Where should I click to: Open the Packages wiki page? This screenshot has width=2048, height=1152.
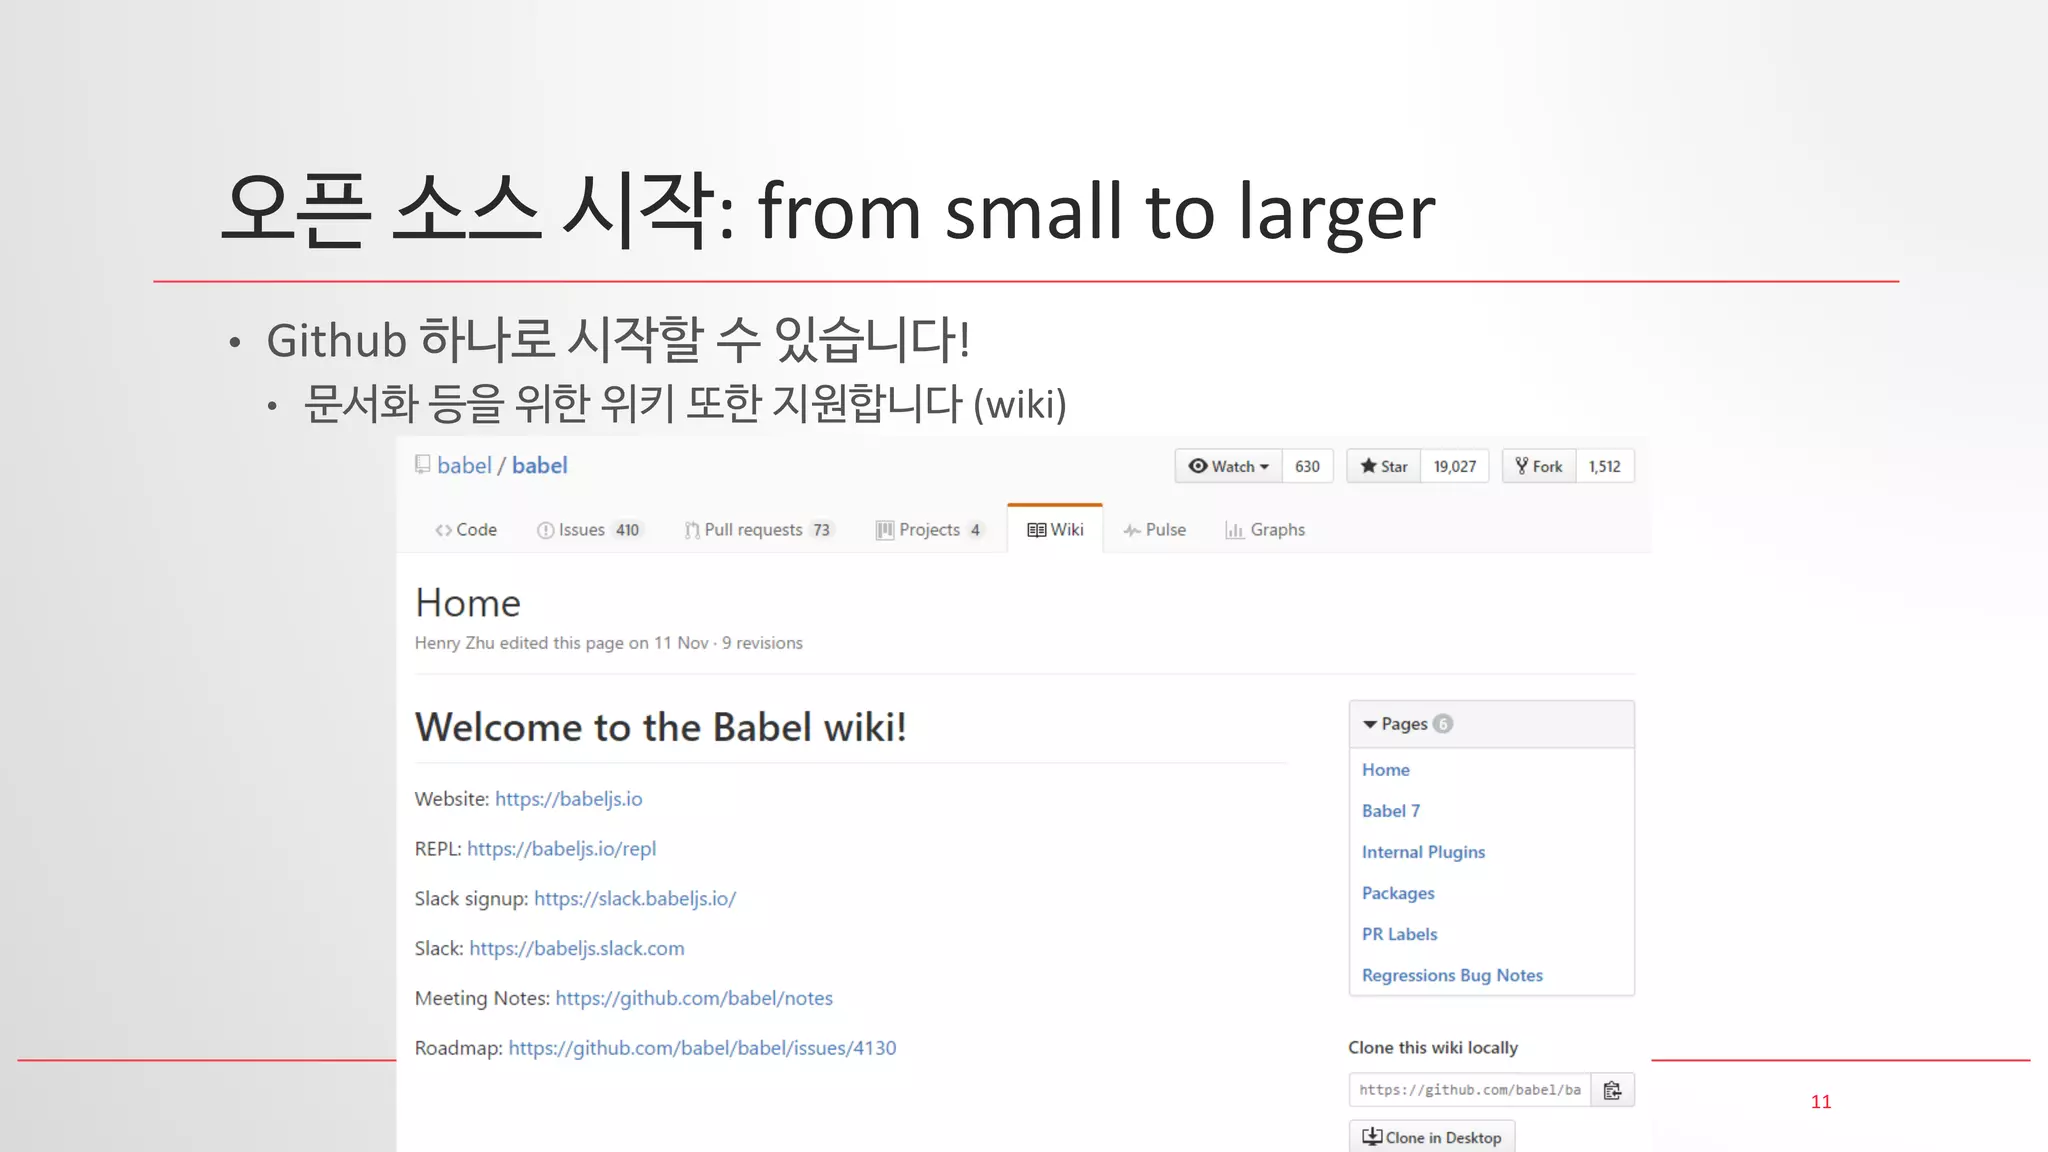(1398, 893)
